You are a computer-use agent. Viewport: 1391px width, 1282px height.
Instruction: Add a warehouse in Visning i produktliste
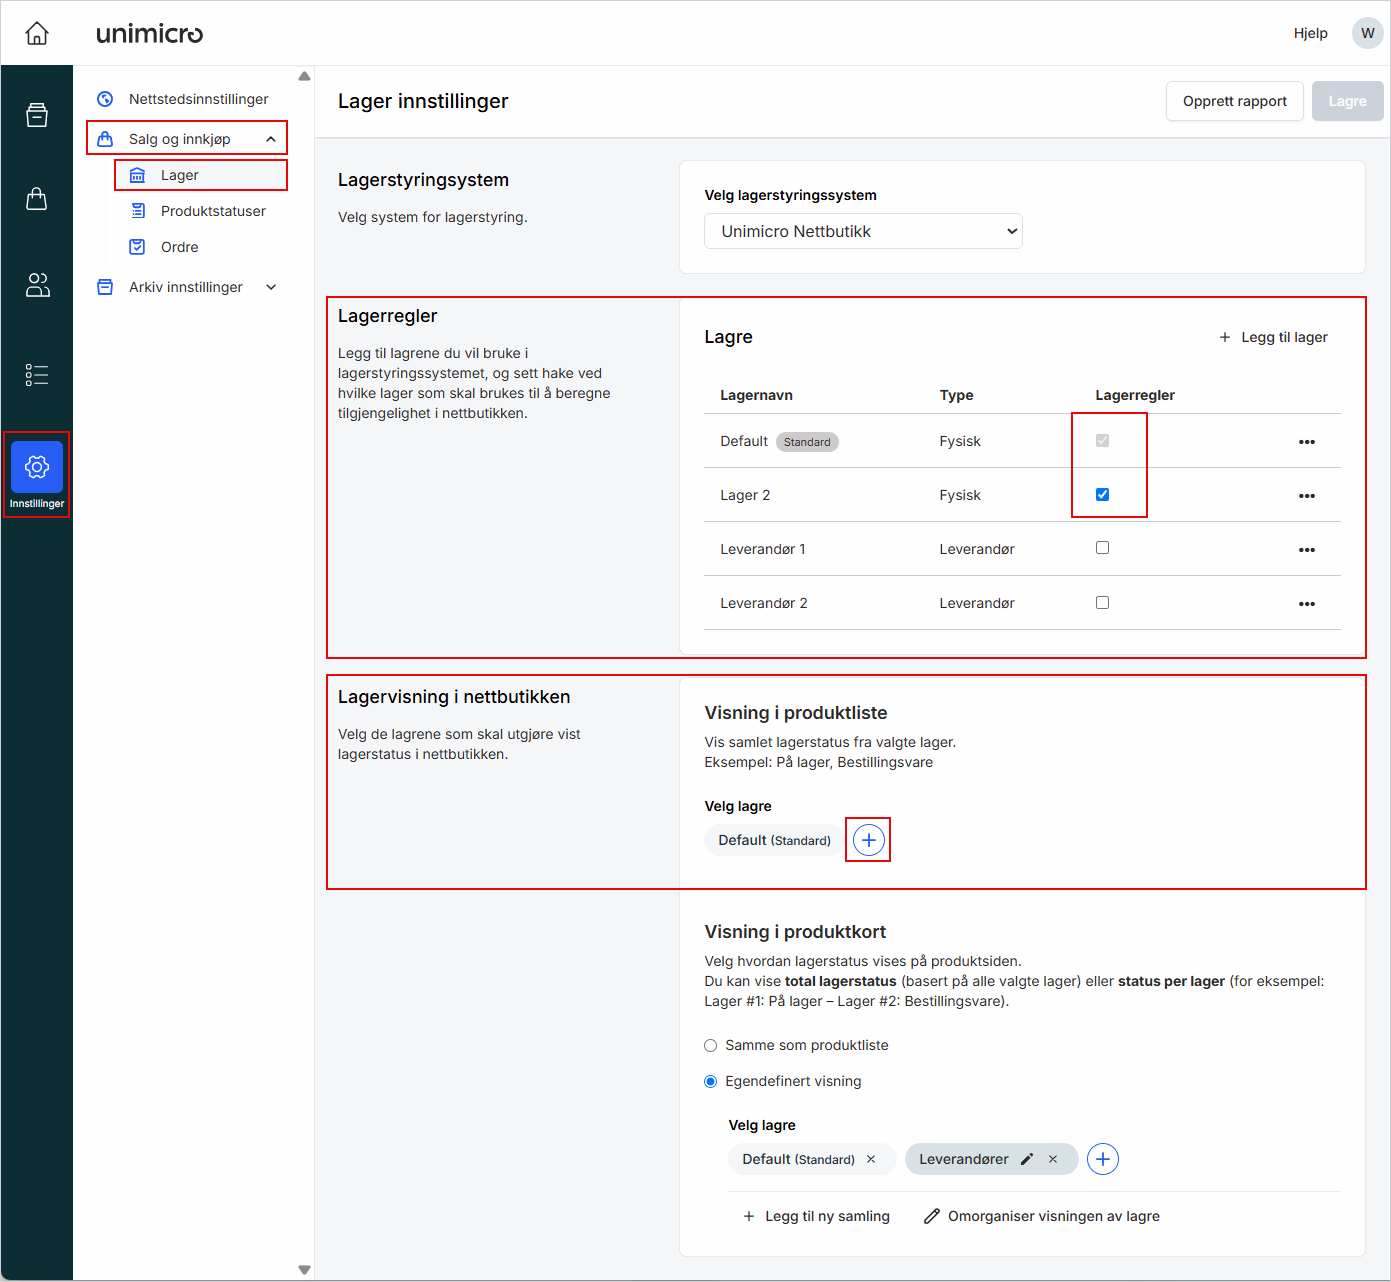pos(868,840)
